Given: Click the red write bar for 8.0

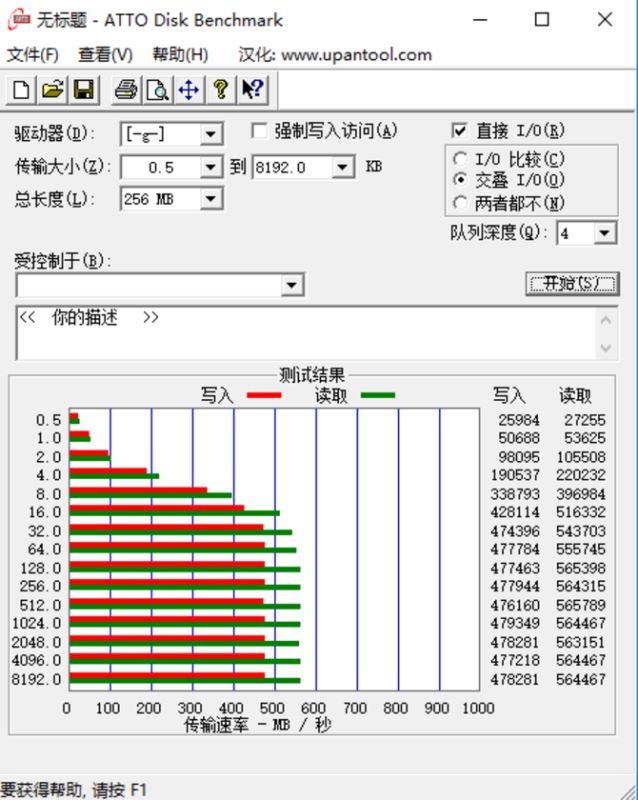Looking at the screenshot, I should 138,490.
